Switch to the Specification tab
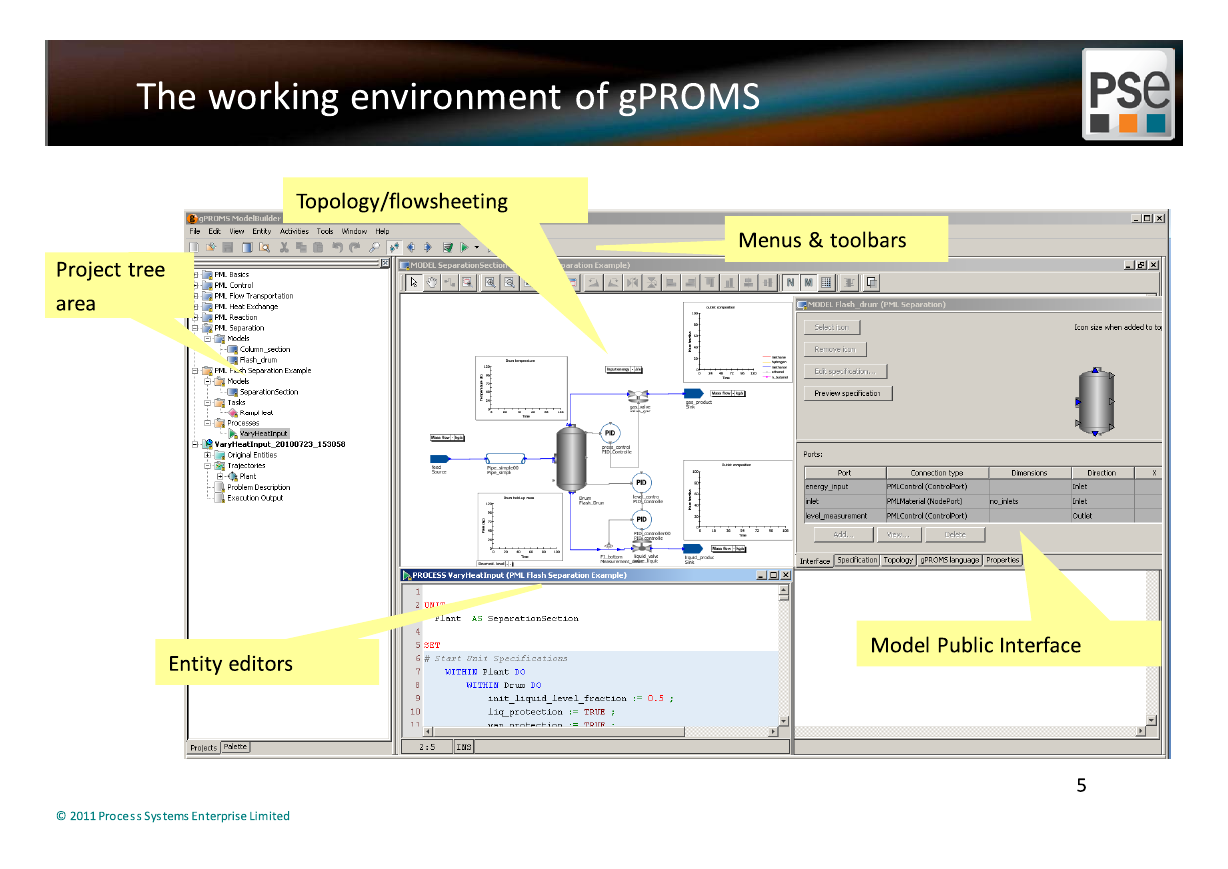 pyautogui.click(x=857, y=561)
